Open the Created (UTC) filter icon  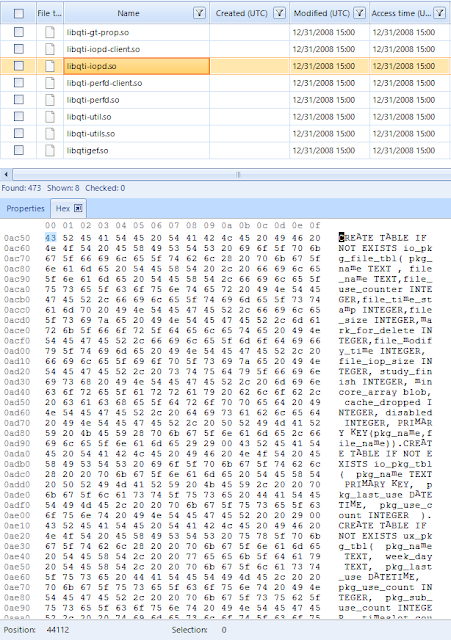click(x=279, y=13)
